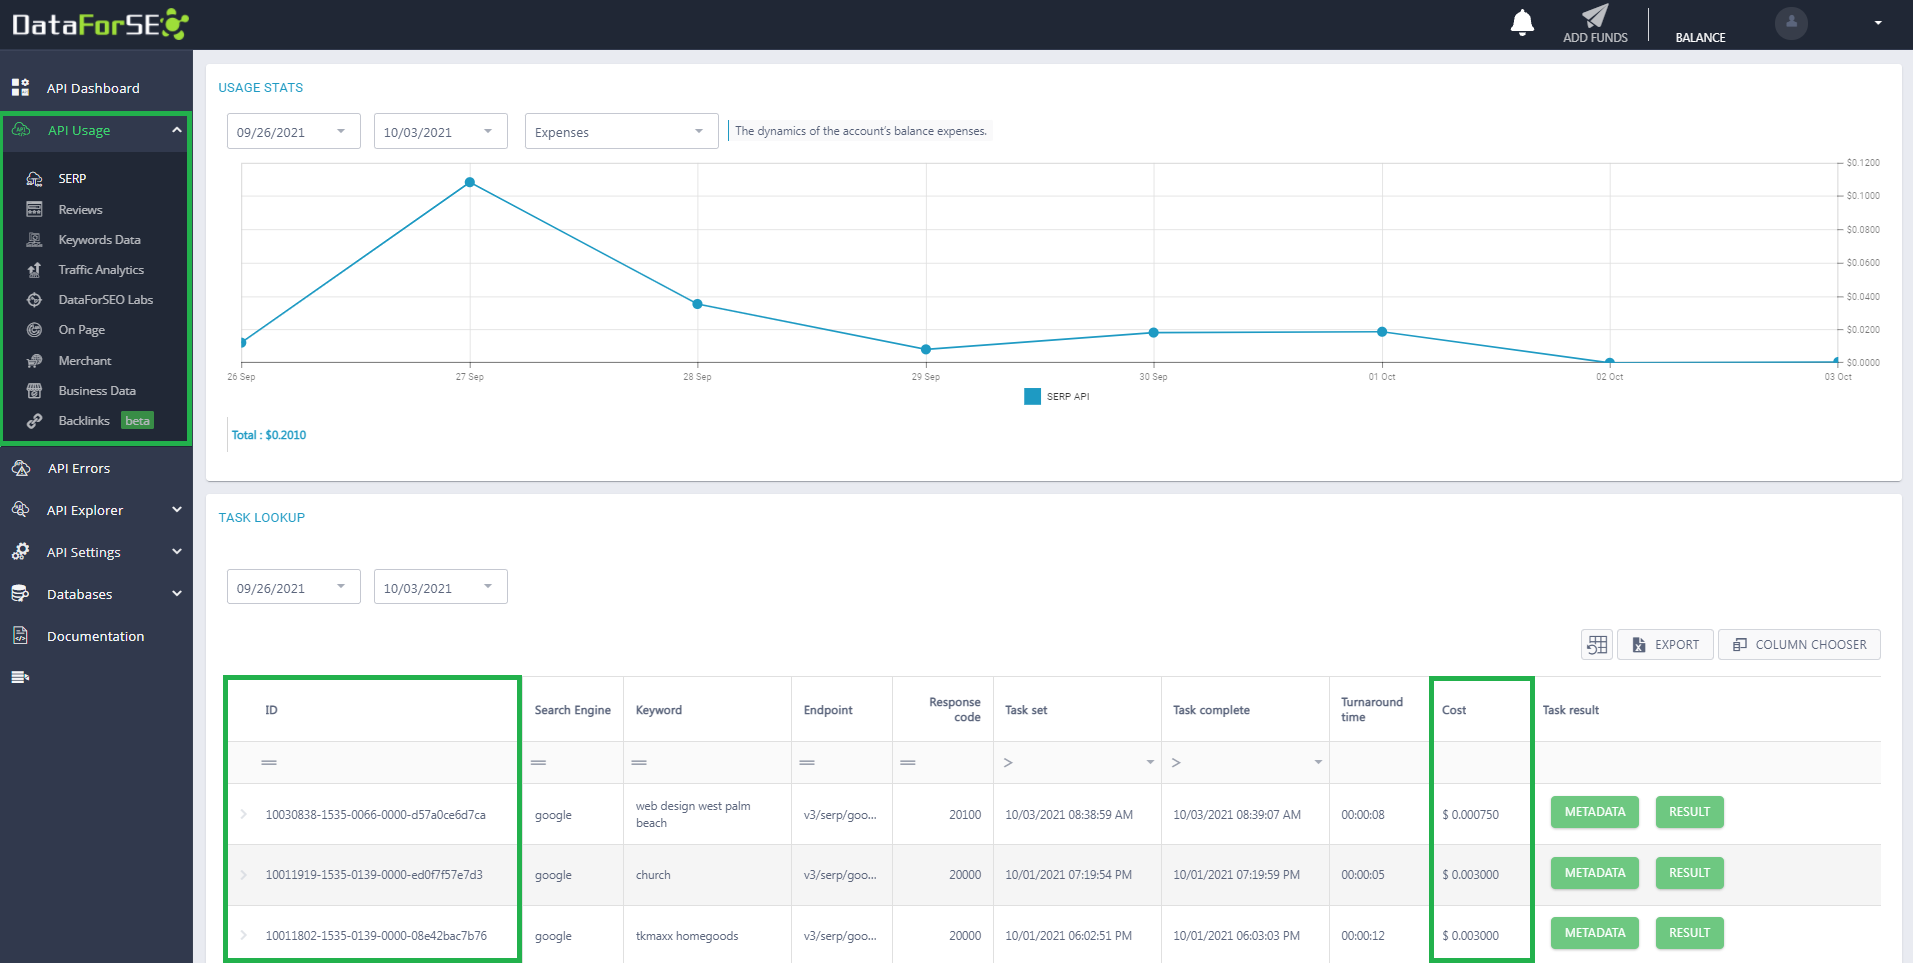Viewport: 1913px width, 963px height.
Task: Expand row for tkmaxx homegoods task
Action: pos(243,935)
